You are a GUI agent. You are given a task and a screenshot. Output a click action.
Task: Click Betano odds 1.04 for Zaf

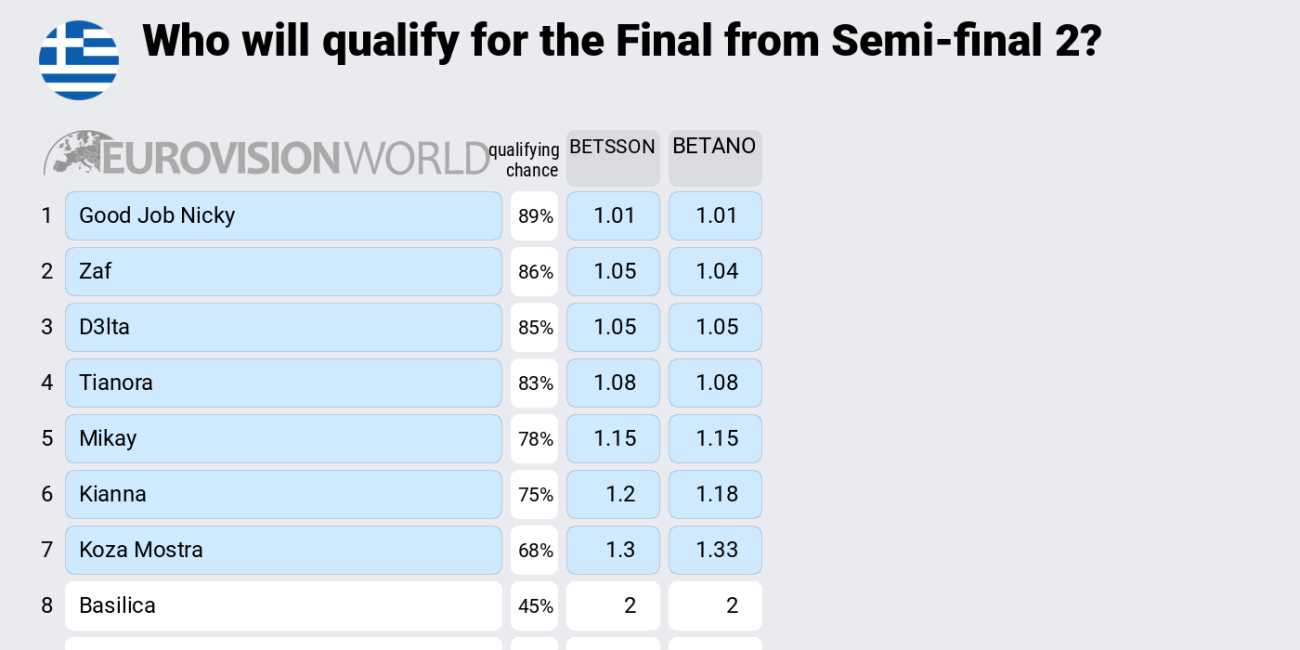(x=715, y=272)
